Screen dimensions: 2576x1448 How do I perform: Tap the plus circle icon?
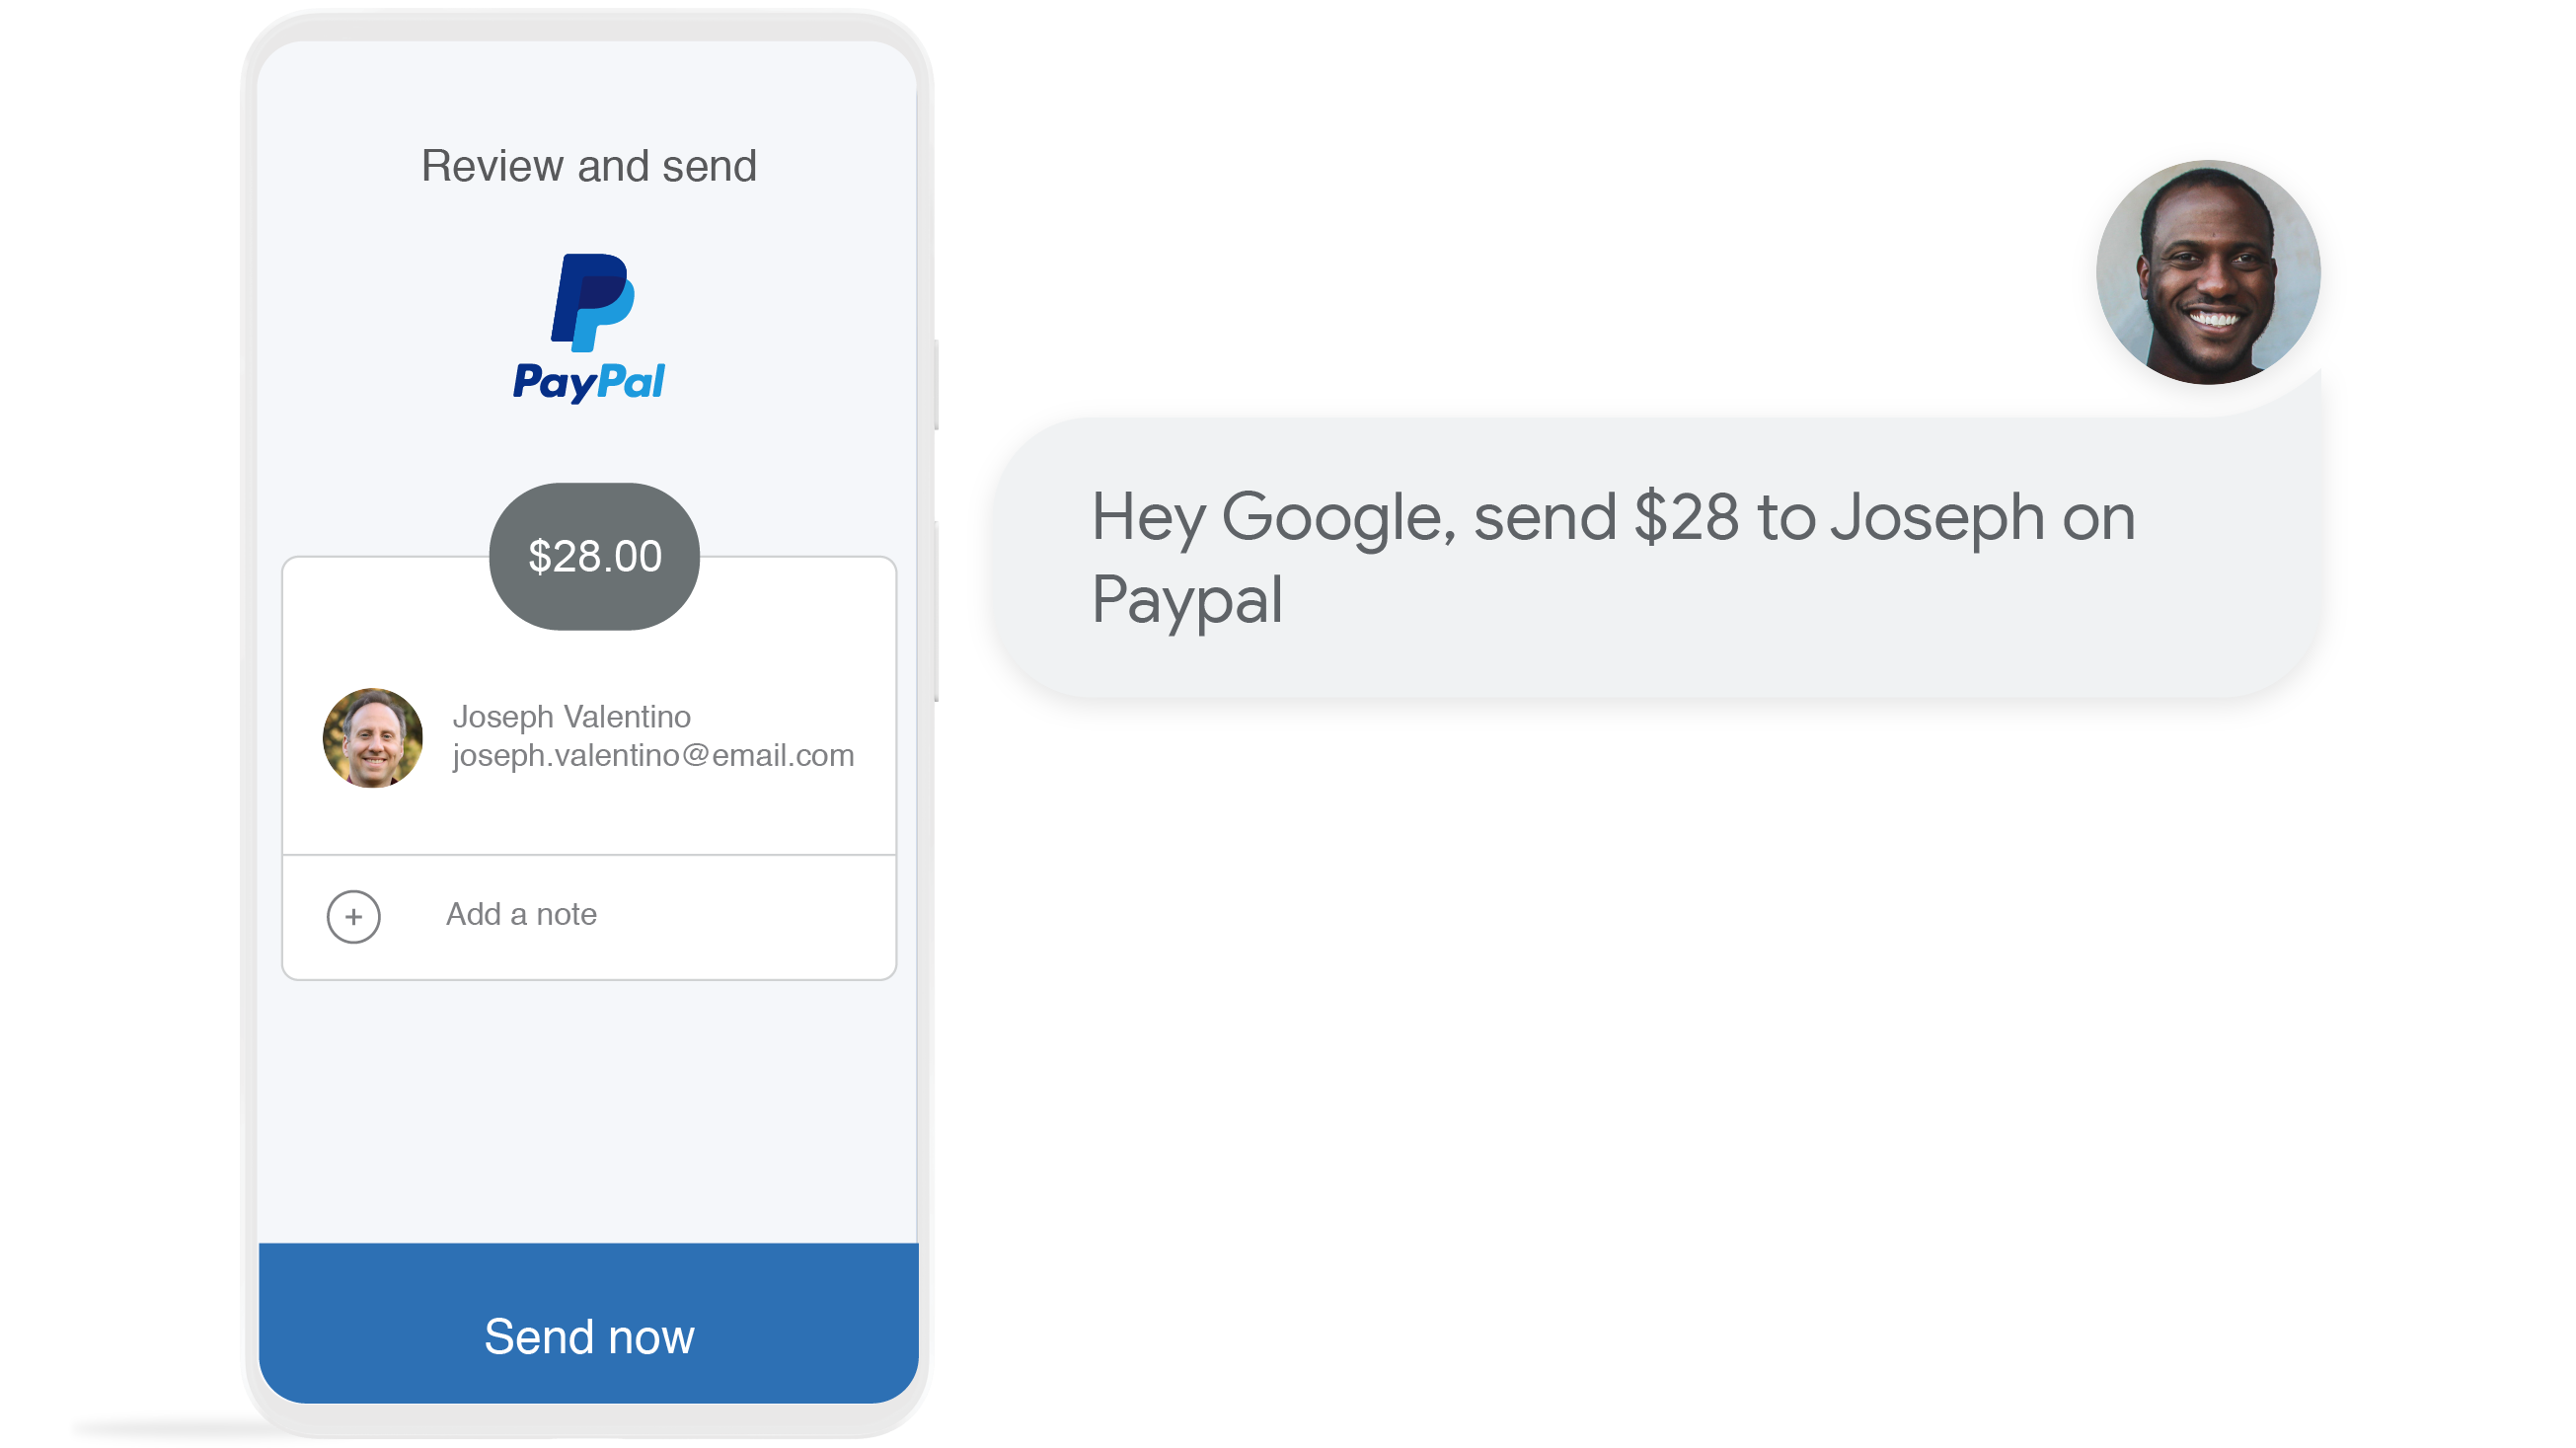(353, 916)
